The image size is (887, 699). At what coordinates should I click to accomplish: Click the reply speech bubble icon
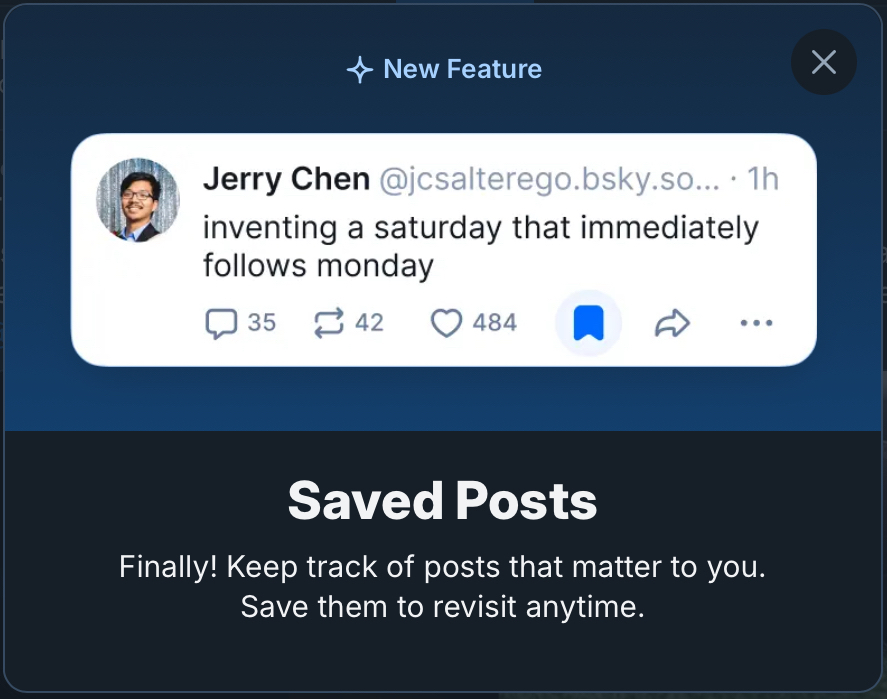tap(220, 323)
